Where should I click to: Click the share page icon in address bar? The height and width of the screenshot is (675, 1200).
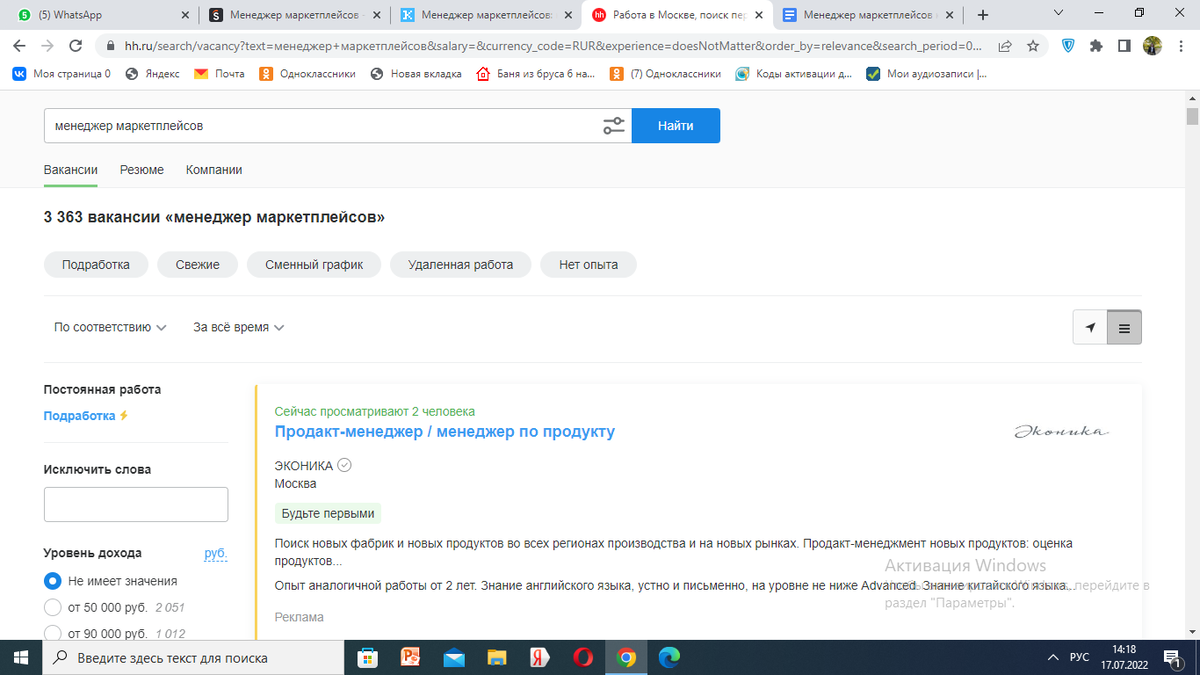point(1005,46)
